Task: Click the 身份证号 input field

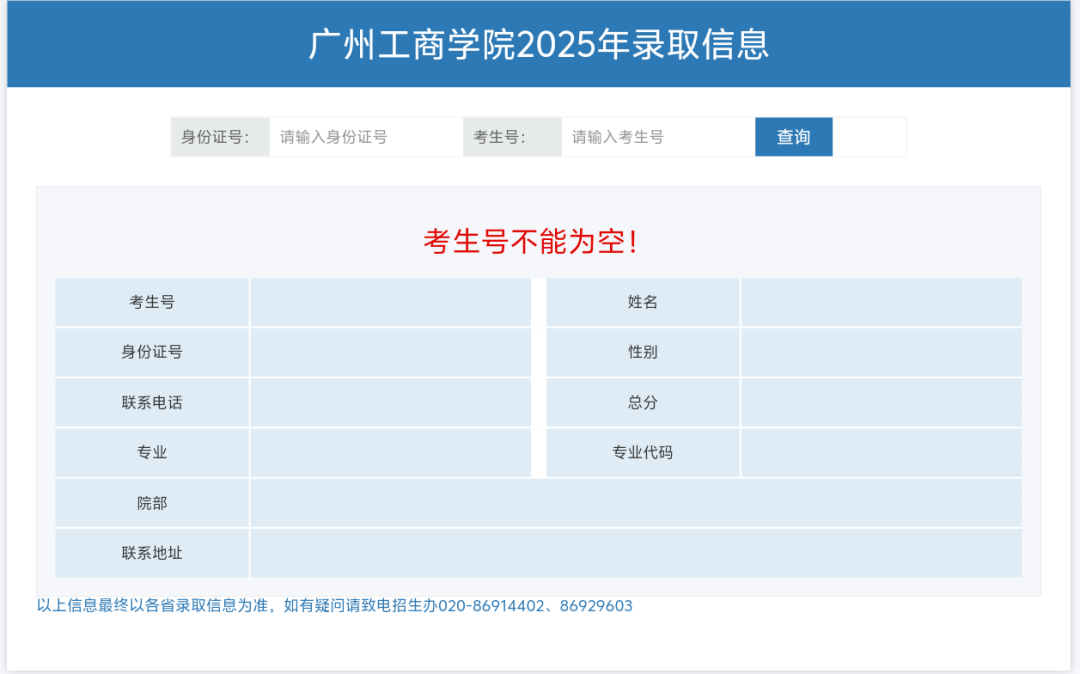Action: [x=365, y=137]
